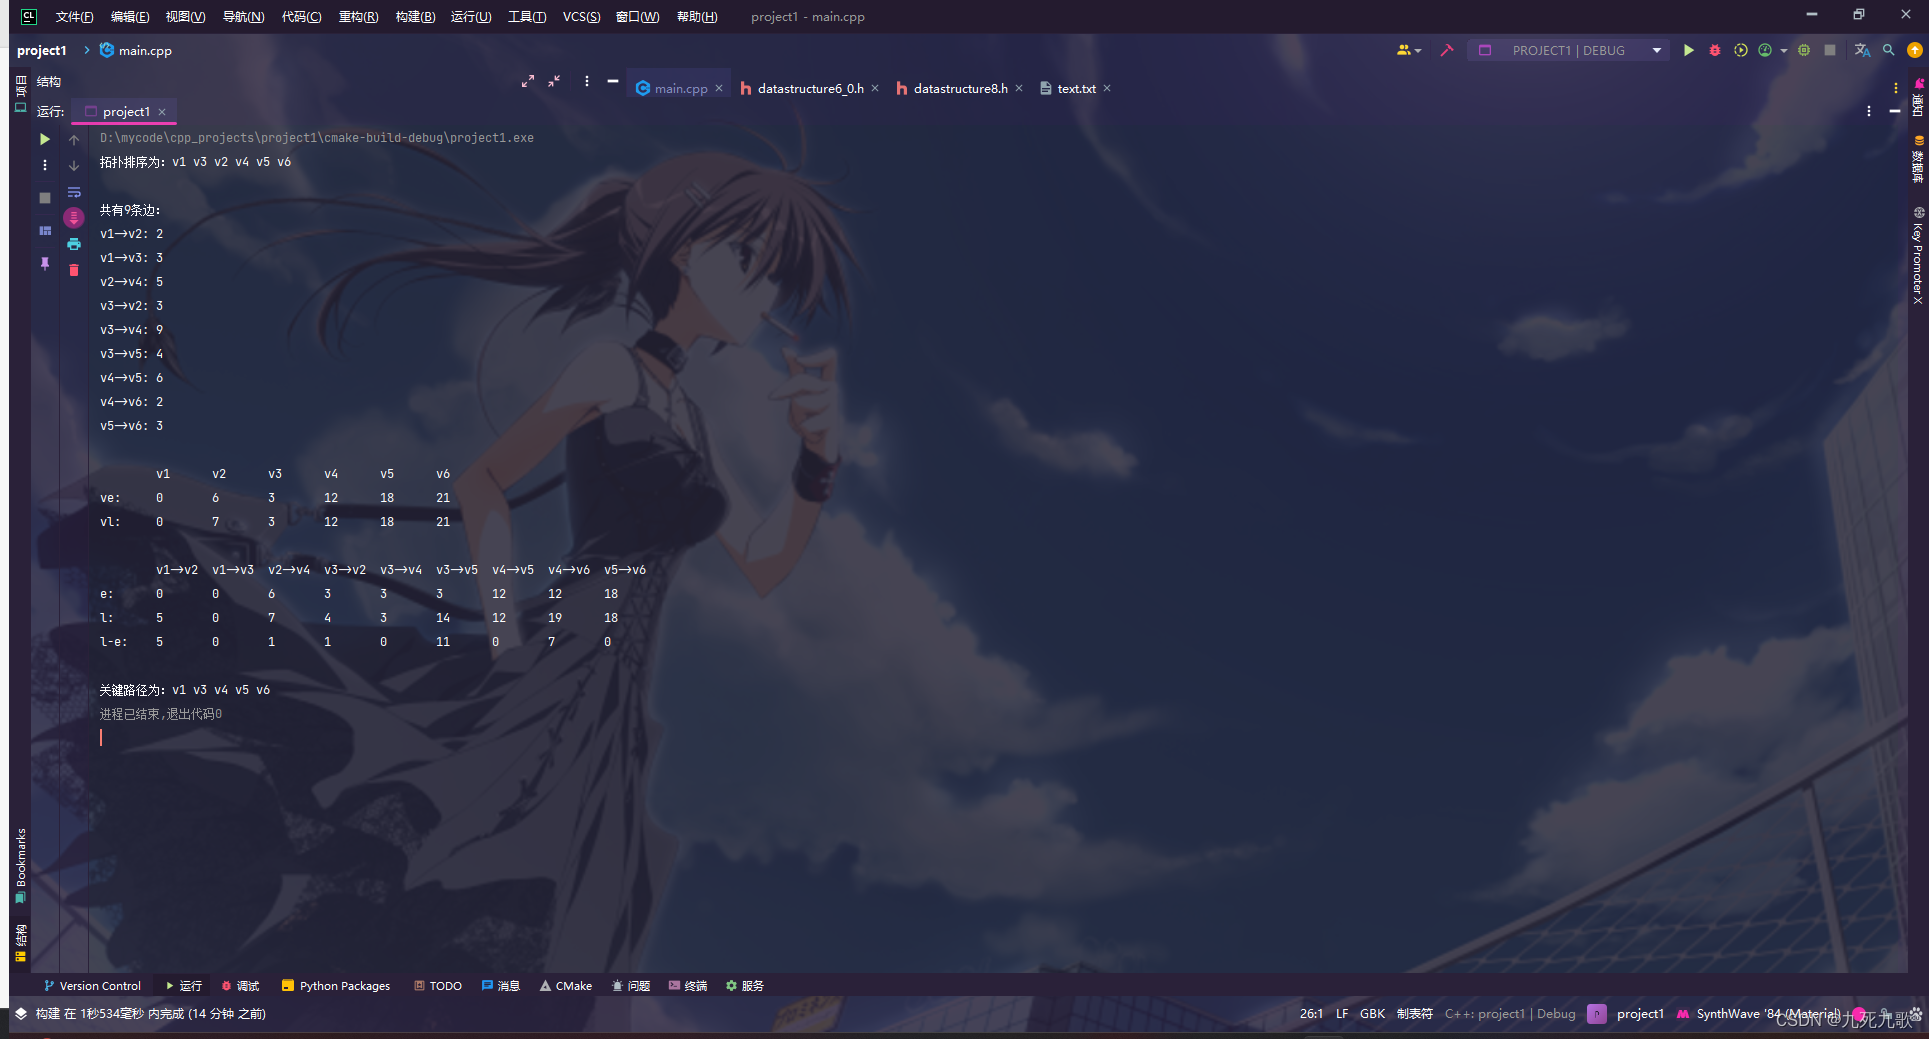Open the 终端 terminal tool window
Image resolution: width=1929 pixels, height=1039 pixels.
point(688,985)
